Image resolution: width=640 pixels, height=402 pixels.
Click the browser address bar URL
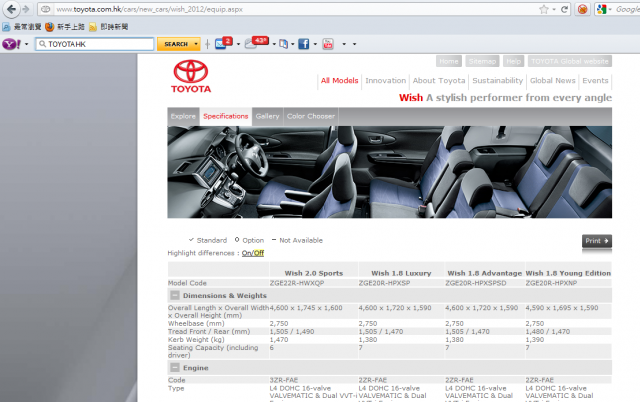(x=149, y=9)
